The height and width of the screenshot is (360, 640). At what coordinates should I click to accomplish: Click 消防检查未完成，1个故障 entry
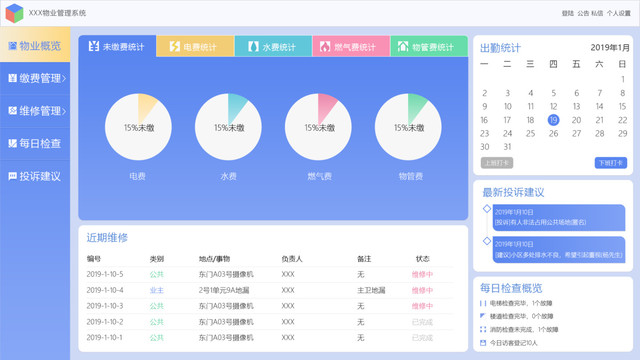[524, 329]
